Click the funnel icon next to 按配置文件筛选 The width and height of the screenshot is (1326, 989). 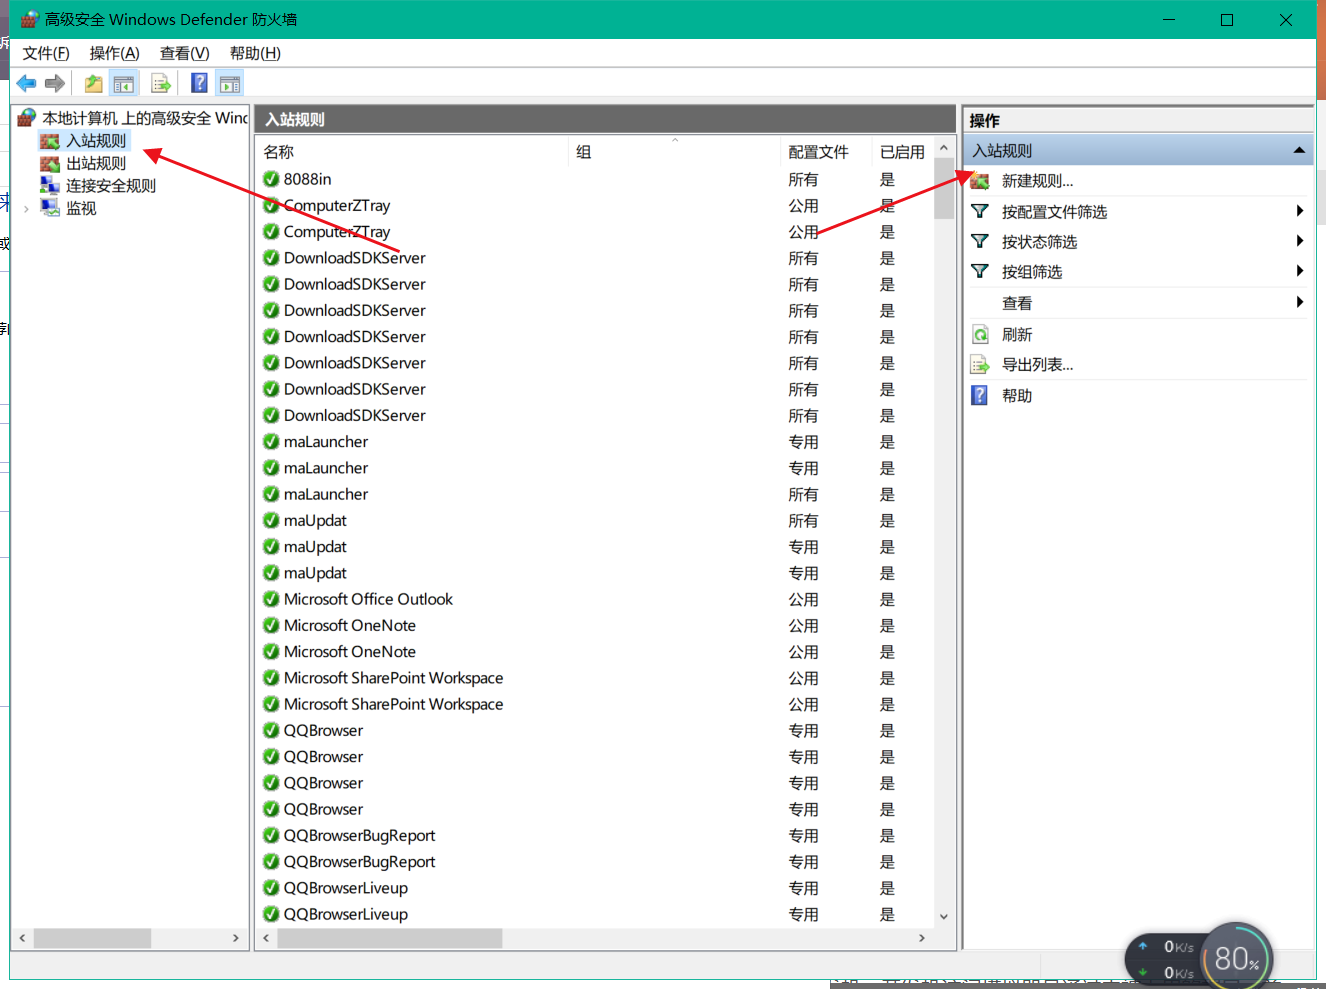point(980,211)
